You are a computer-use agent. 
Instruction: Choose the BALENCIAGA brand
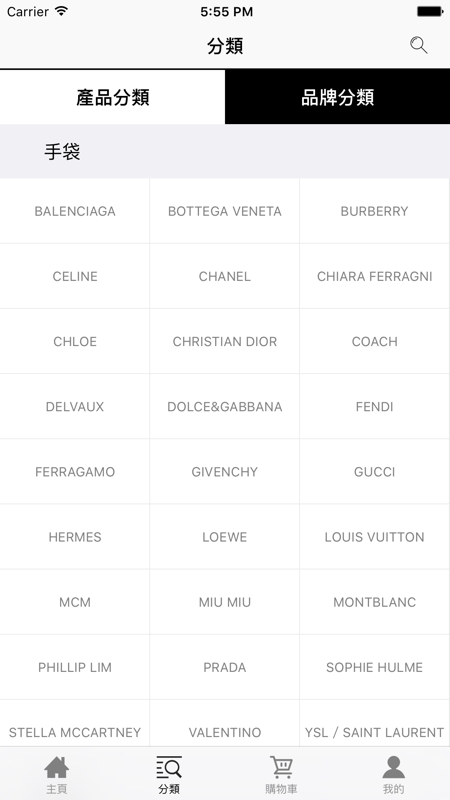(x=75, y=211)
